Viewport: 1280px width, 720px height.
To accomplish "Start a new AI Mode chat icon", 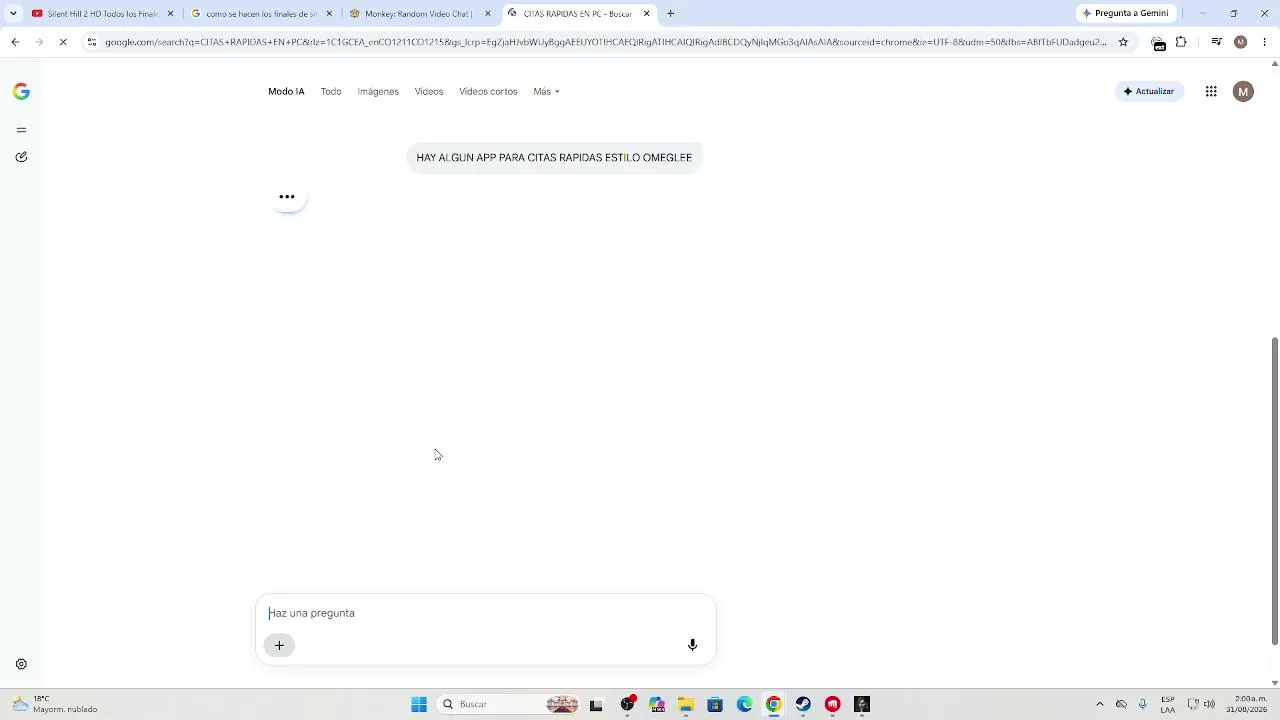I will tap(21, 157).
